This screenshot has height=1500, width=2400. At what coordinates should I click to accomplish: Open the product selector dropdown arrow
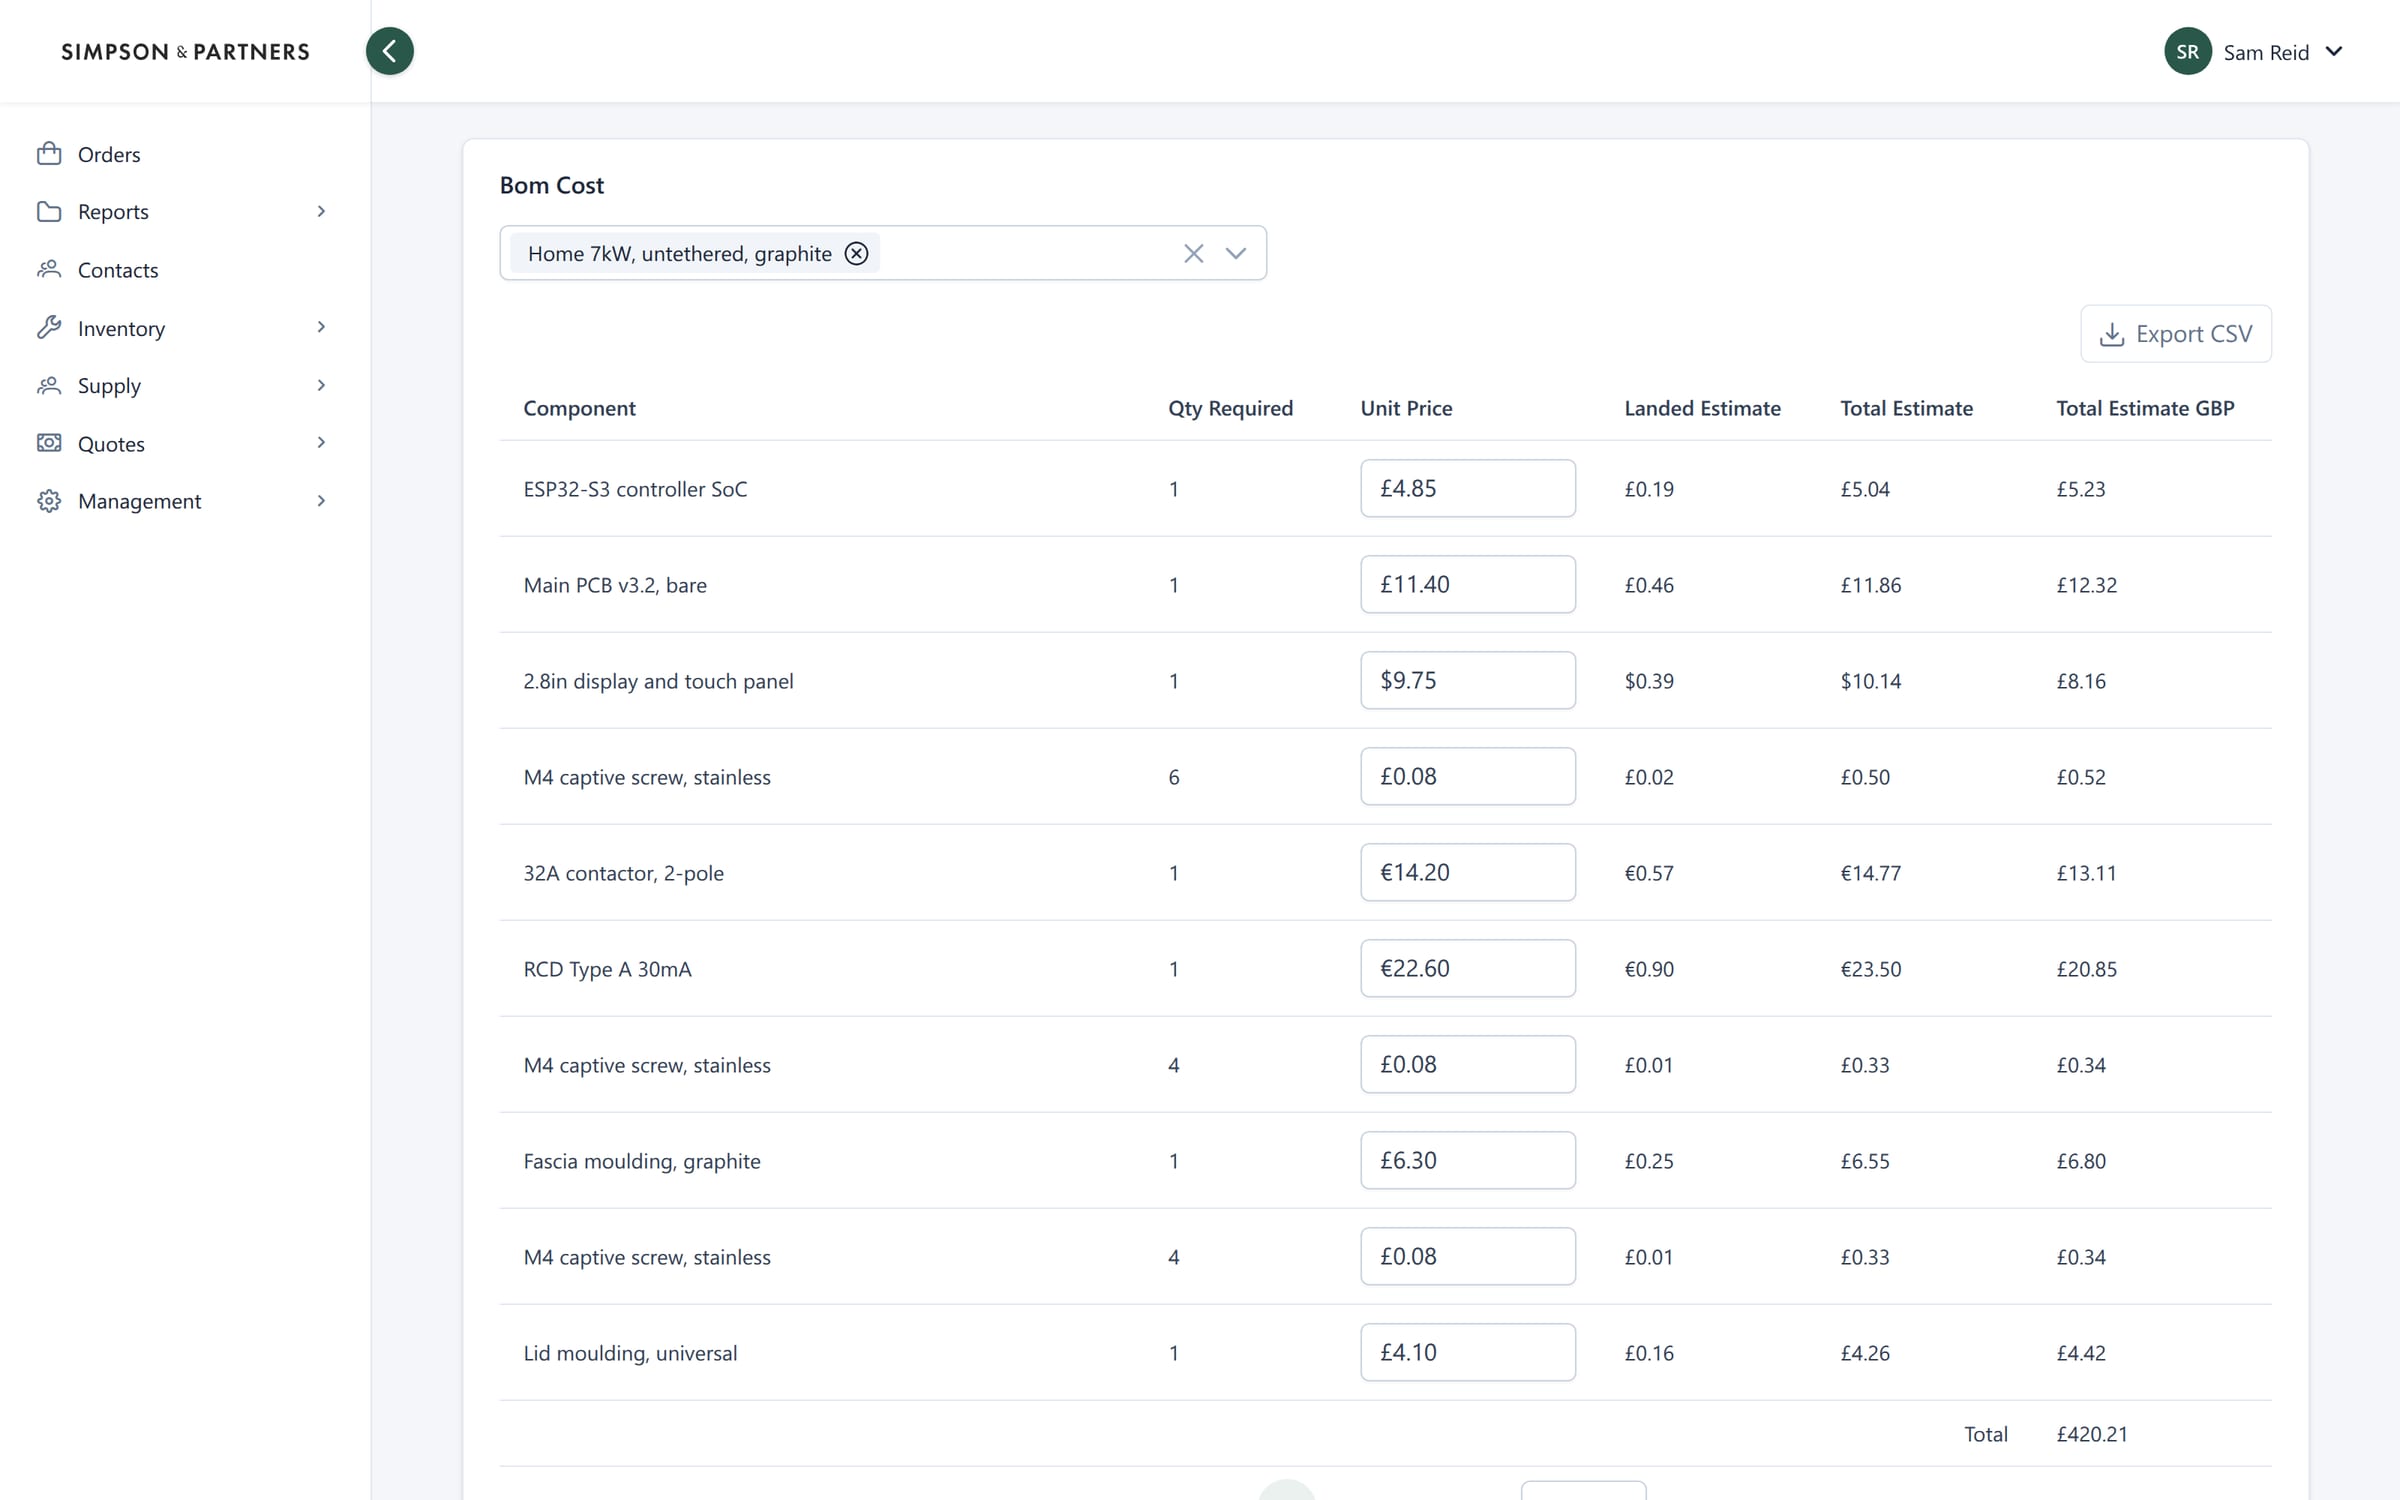click(x=1236, y=253)
